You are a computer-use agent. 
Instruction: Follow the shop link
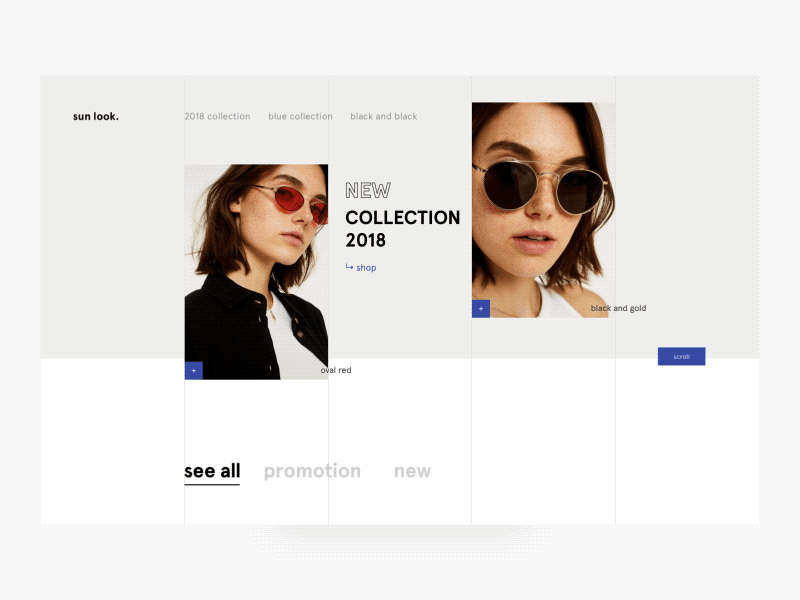tap(366, 268)
